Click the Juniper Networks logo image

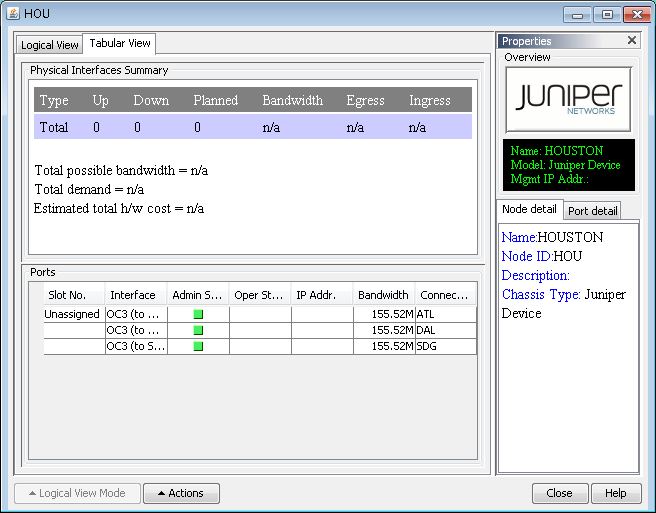[568, 99]
